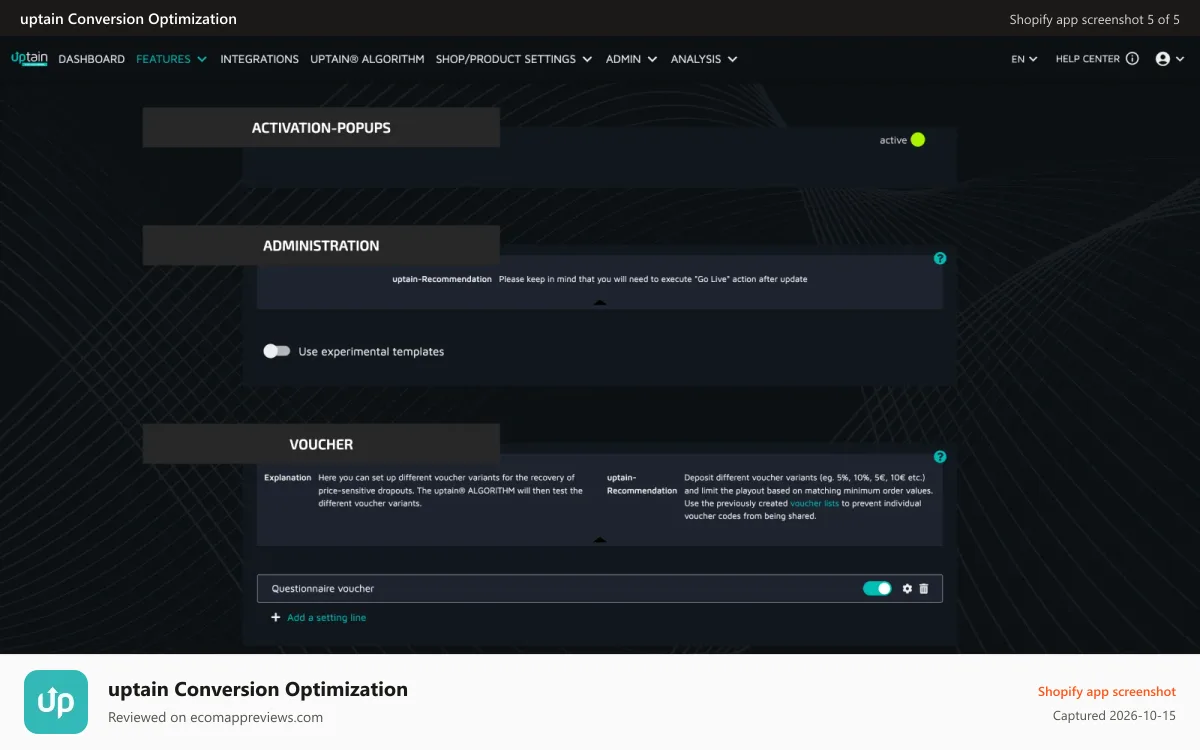
Task: Delete Questionnaire voucher with trash icon
Action: [923, 589]
